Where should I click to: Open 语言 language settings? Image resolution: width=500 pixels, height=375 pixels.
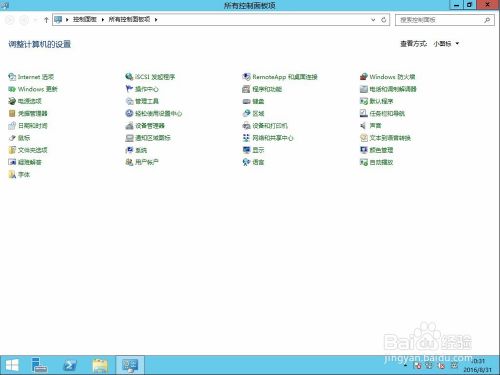tap(253, 162)
